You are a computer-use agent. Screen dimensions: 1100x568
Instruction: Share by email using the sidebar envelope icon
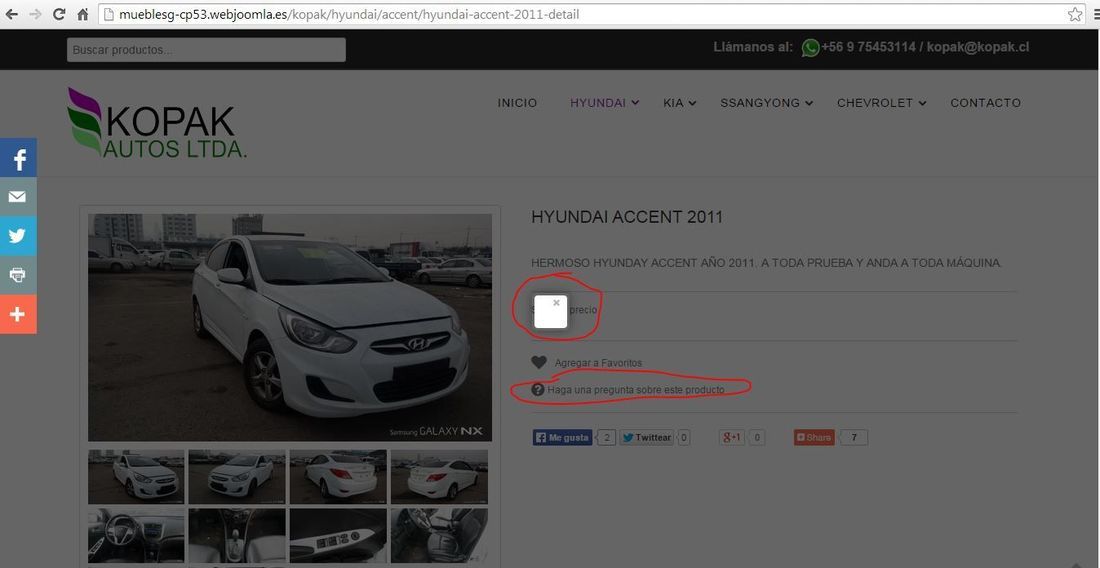(x=18, y=197)
